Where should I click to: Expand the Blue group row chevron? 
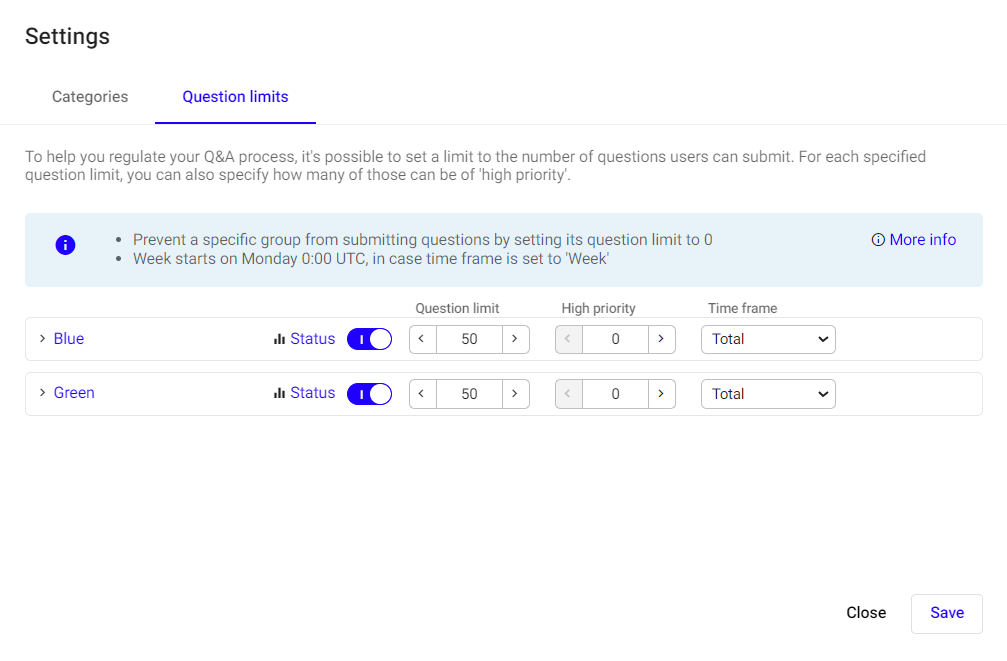pos(42,339)
